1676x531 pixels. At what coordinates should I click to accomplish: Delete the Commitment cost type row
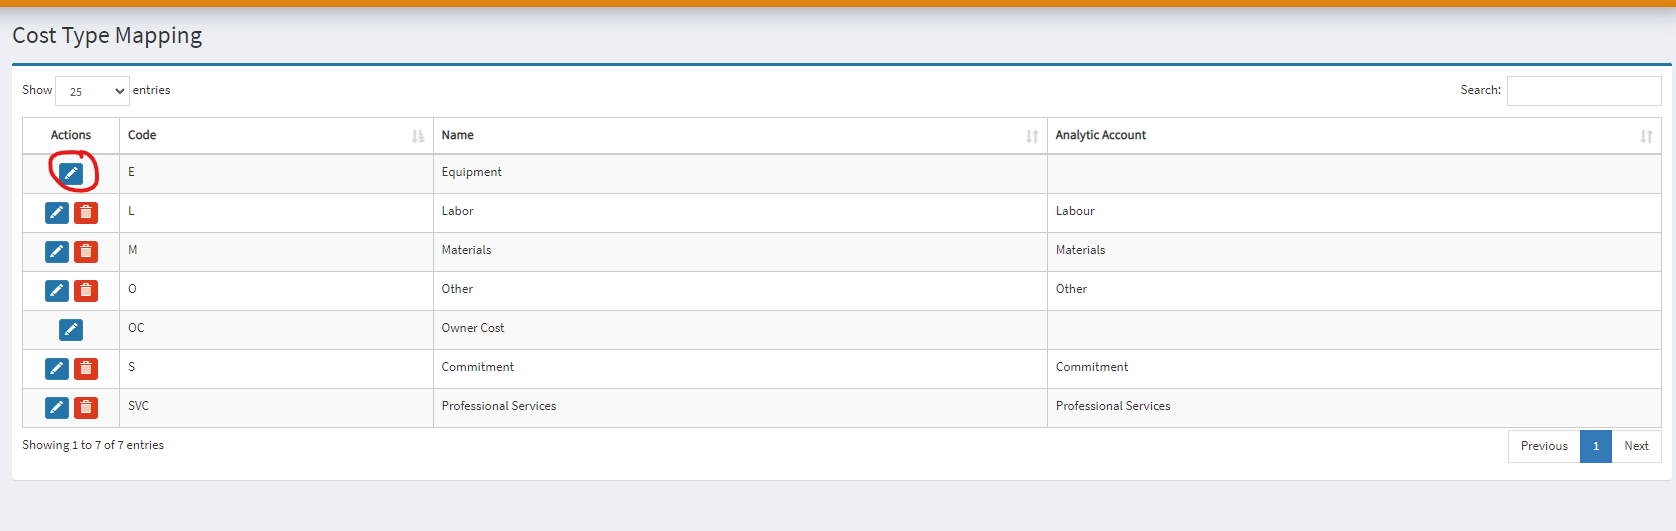[x=86, y=368]
